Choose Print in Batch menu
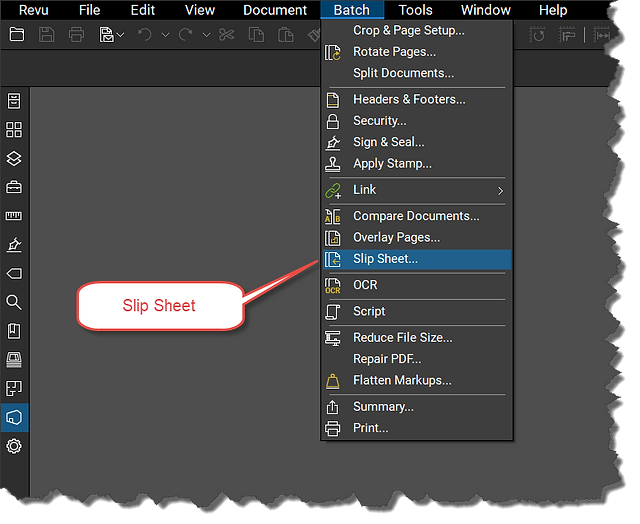640x524 pixels. (416, 428)
